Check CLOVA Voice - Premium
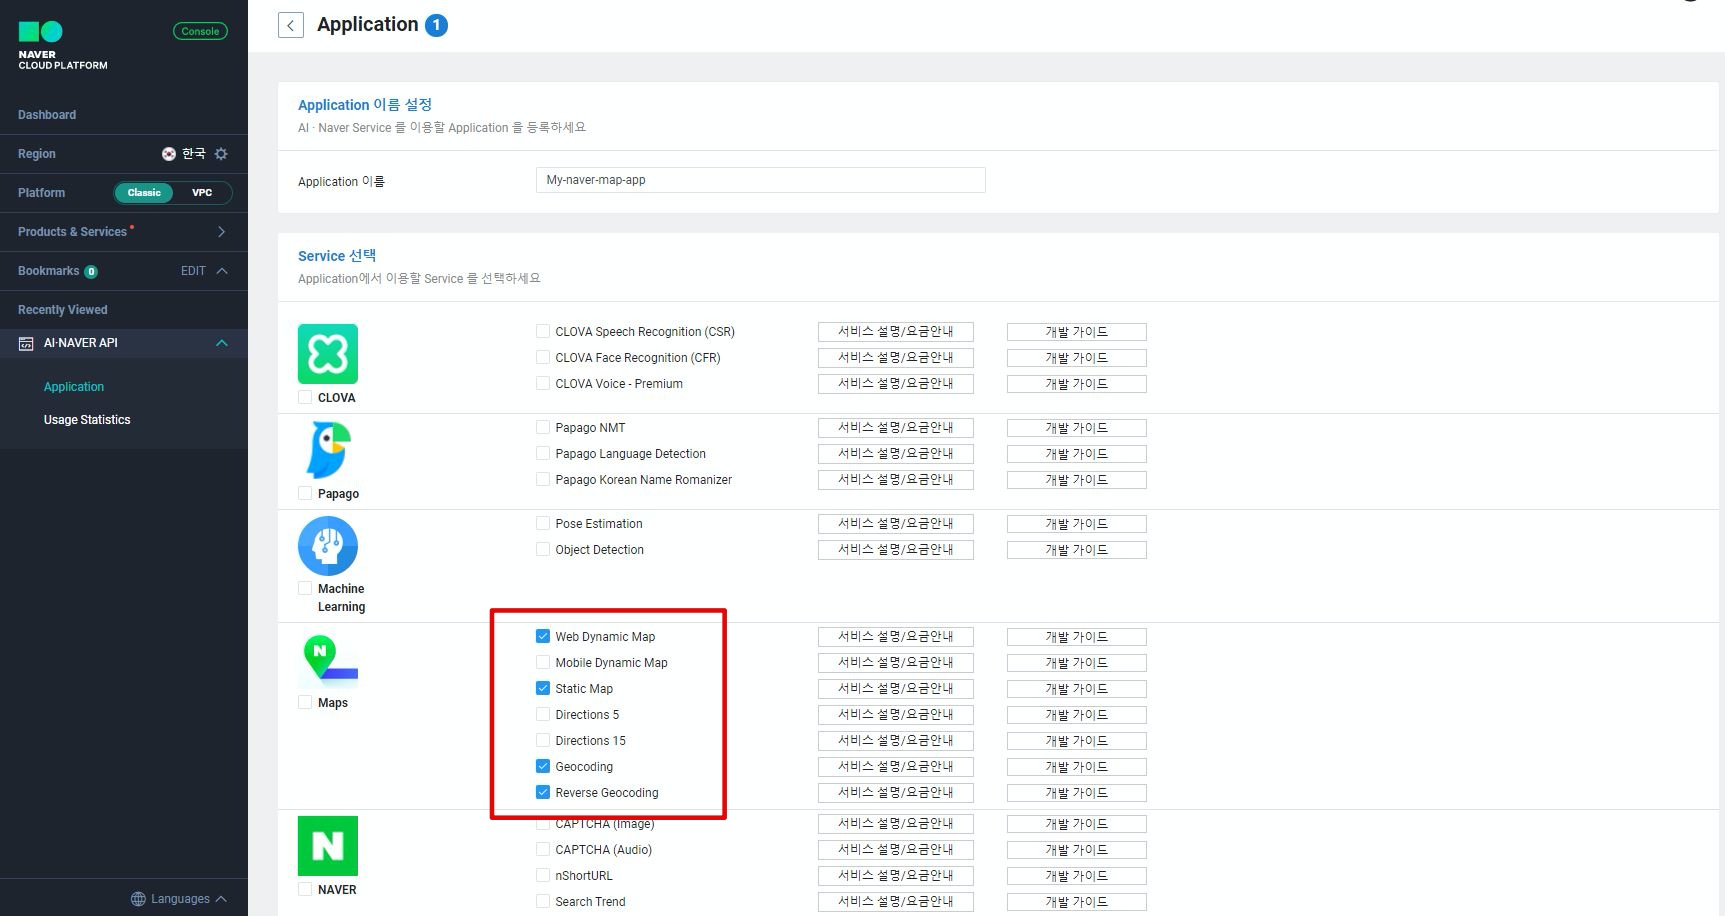Image resolution: width=1725 pixels, height=916 pixels. click(x=543, y=383)
